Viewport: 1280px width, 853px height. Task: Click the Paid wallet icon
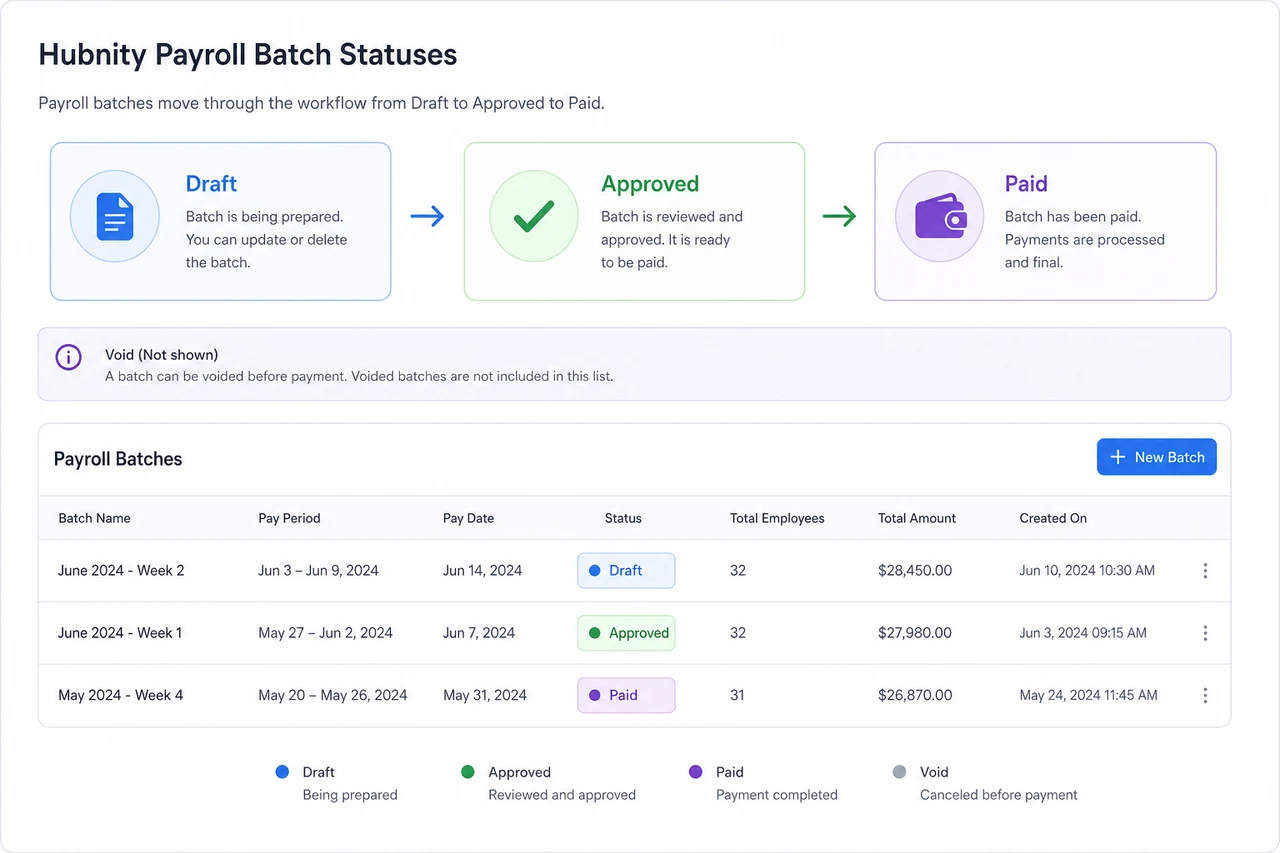(940, 216)
